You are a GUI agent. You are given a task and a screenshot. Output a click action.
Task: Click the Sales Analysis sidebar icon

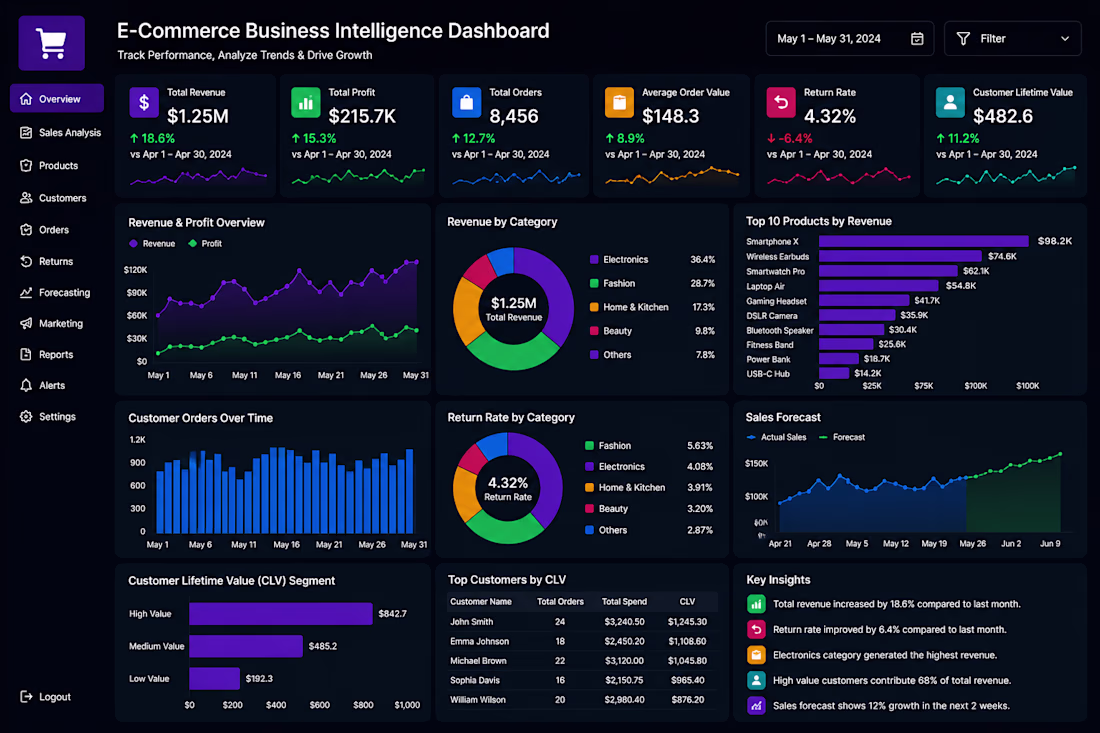[x=26, y=133]
